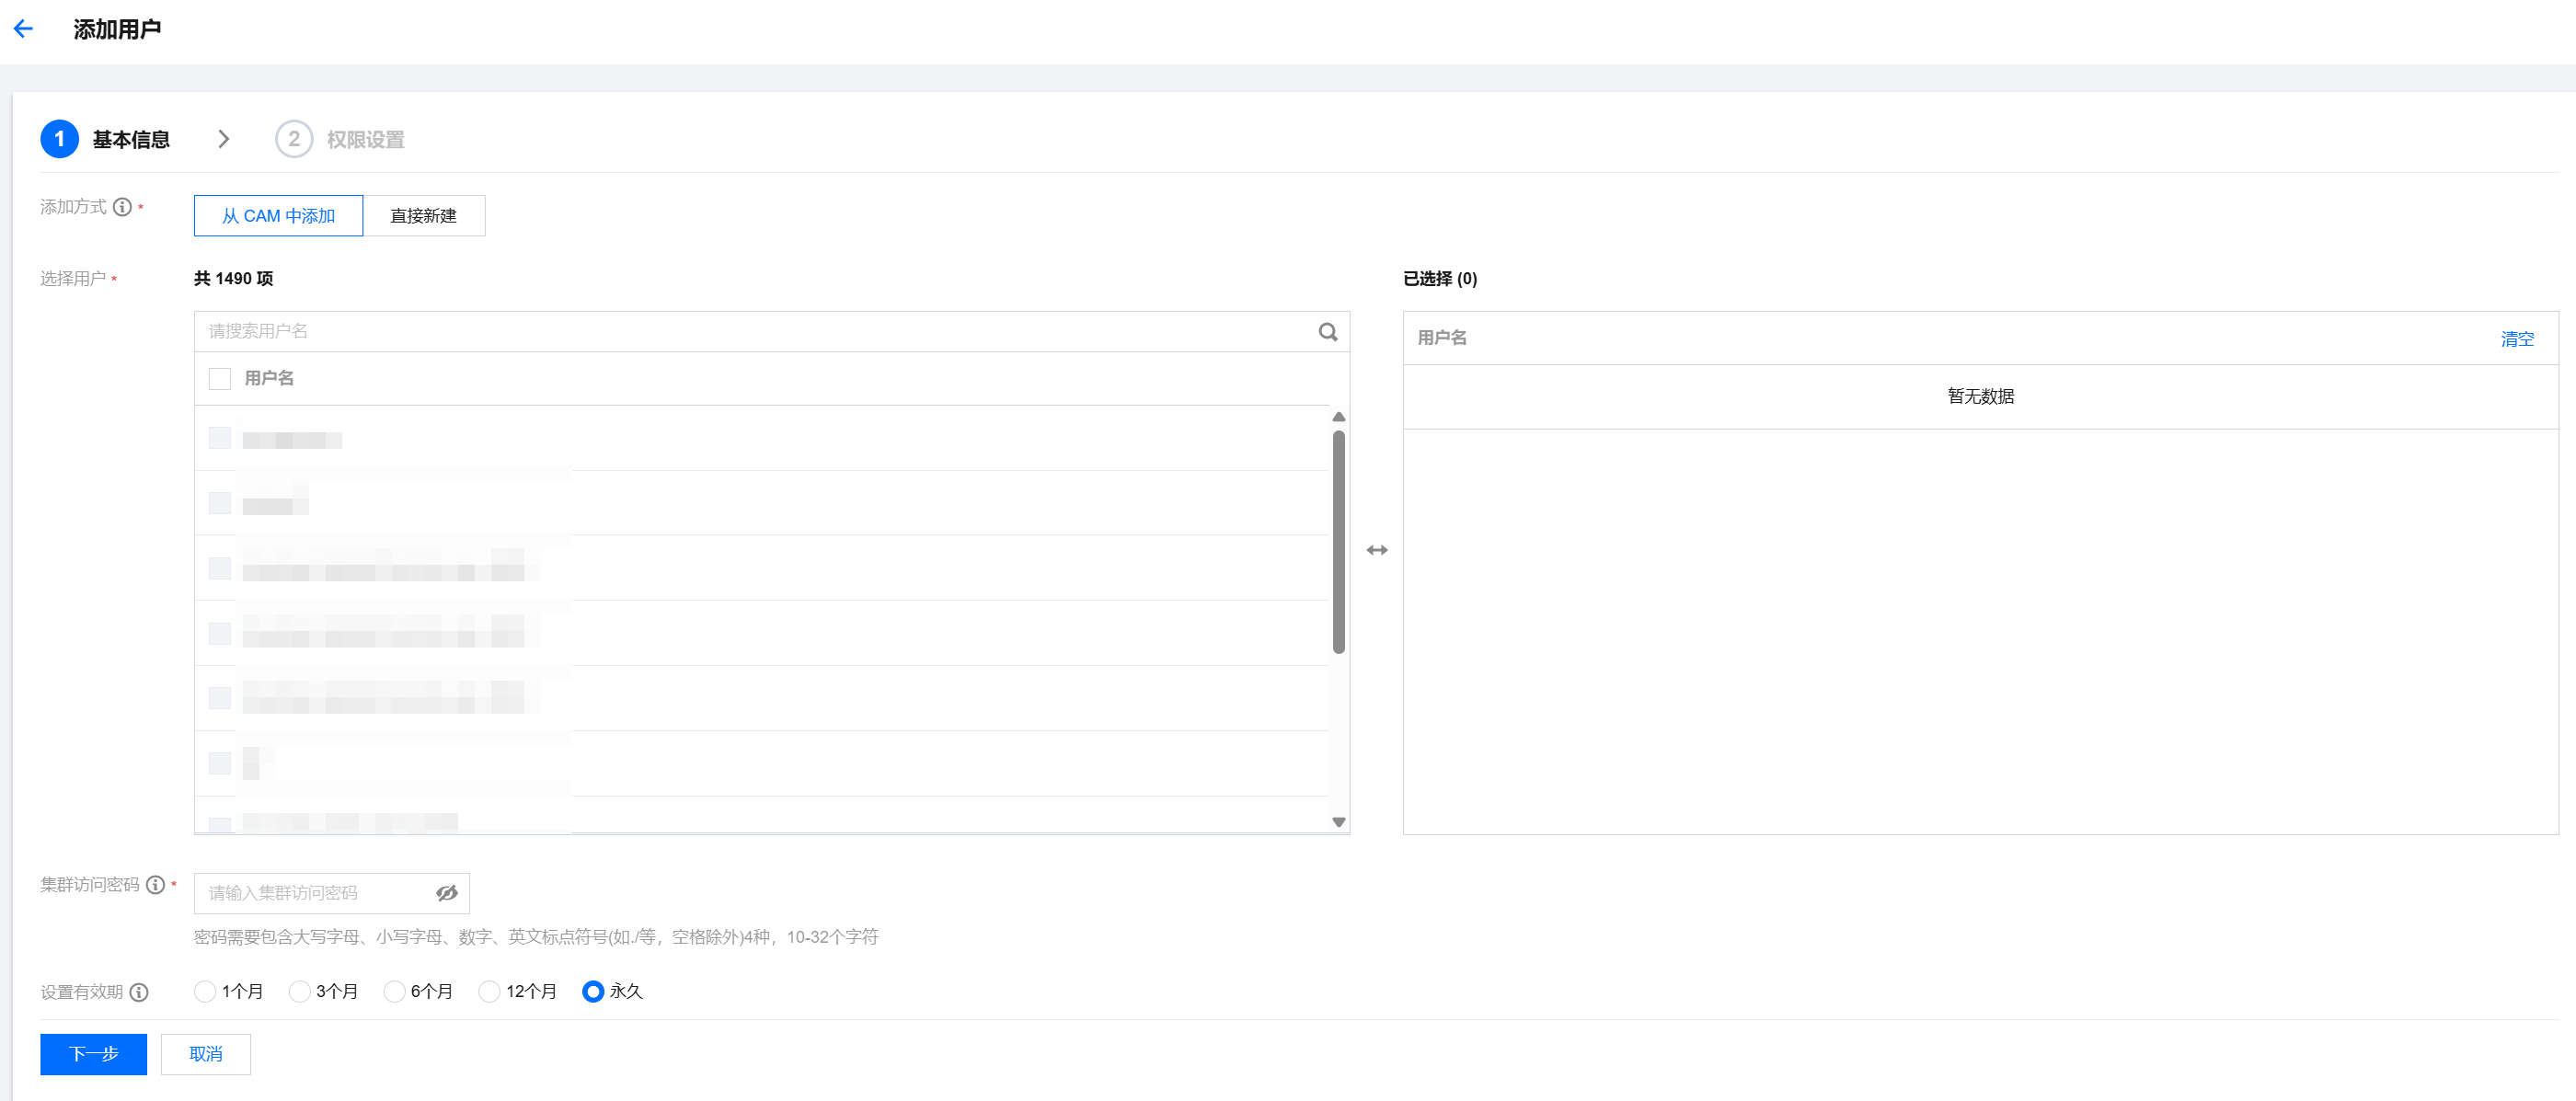
Task: Click the step 2 权限设置 circle icon
Action: [x=293, y=139]
